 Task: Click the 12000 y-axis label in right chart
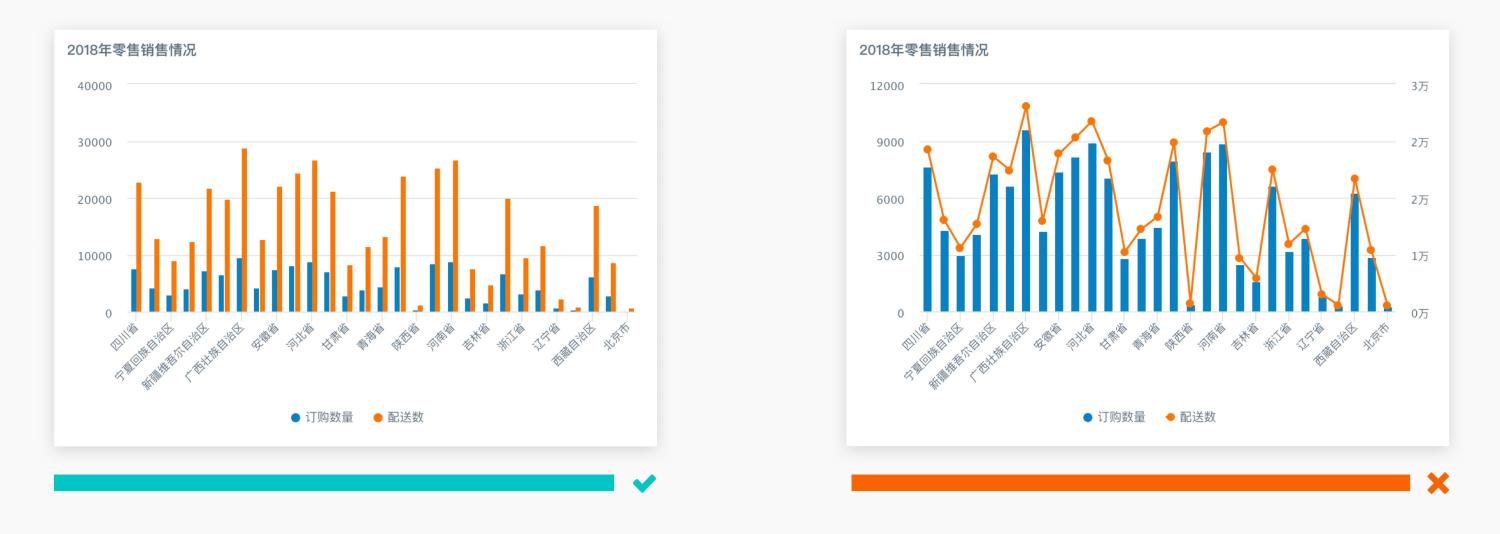coord(887,86)
